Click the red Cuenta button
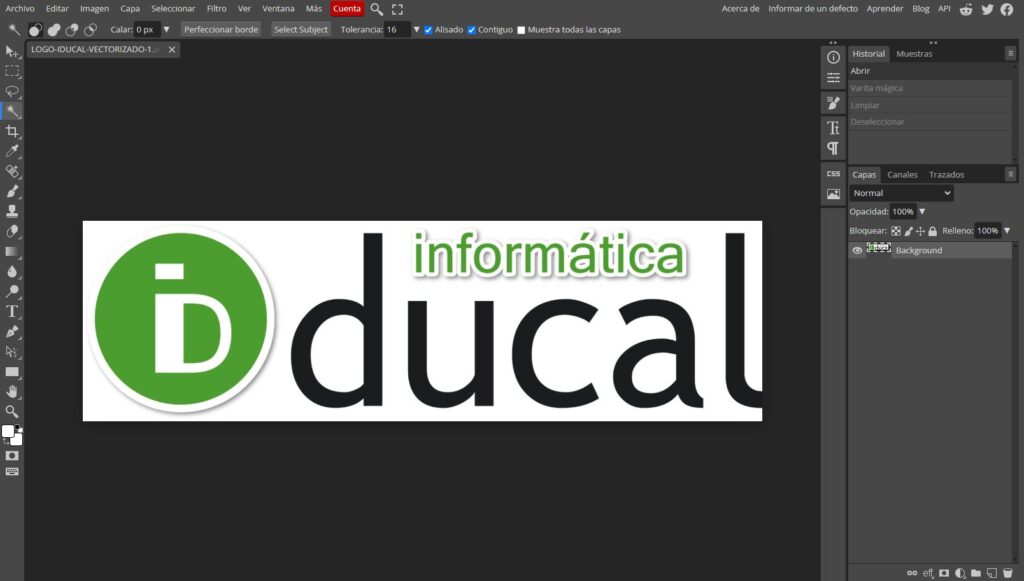 click(x=347, y=8)
